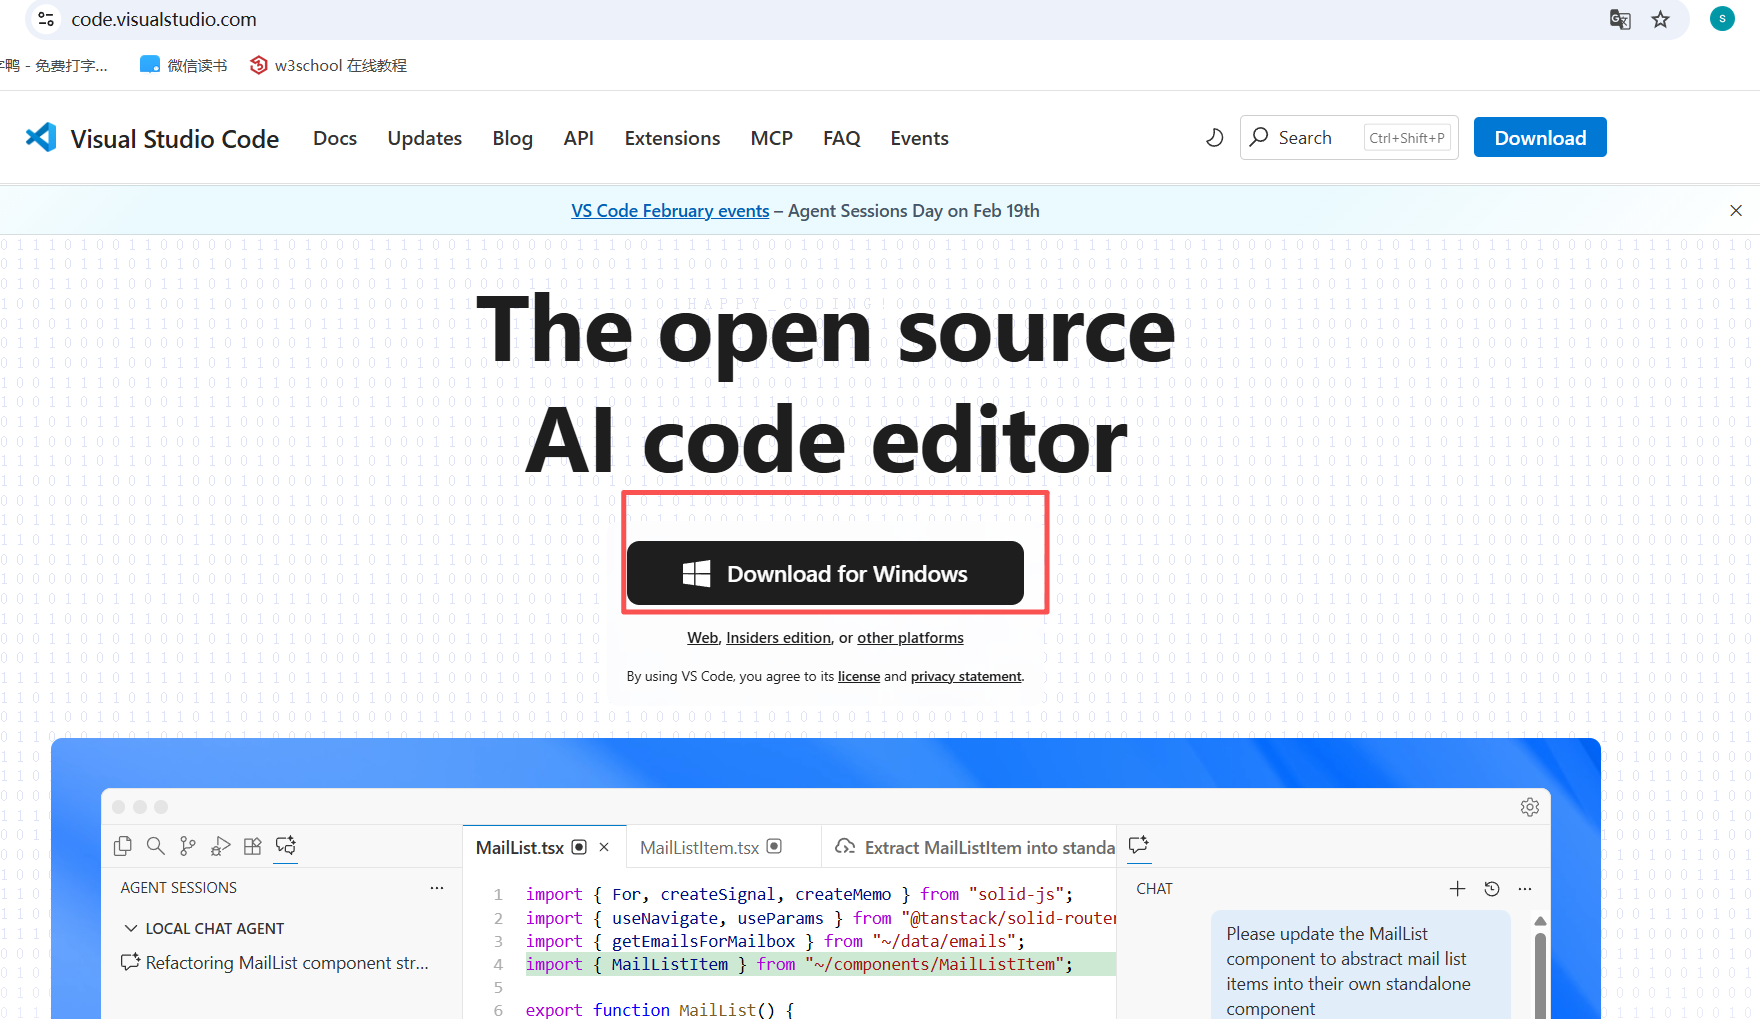1760x1019 pixels.
Task: Click the Visual Studio Code logo icon
Action: (x=41, y=137)
